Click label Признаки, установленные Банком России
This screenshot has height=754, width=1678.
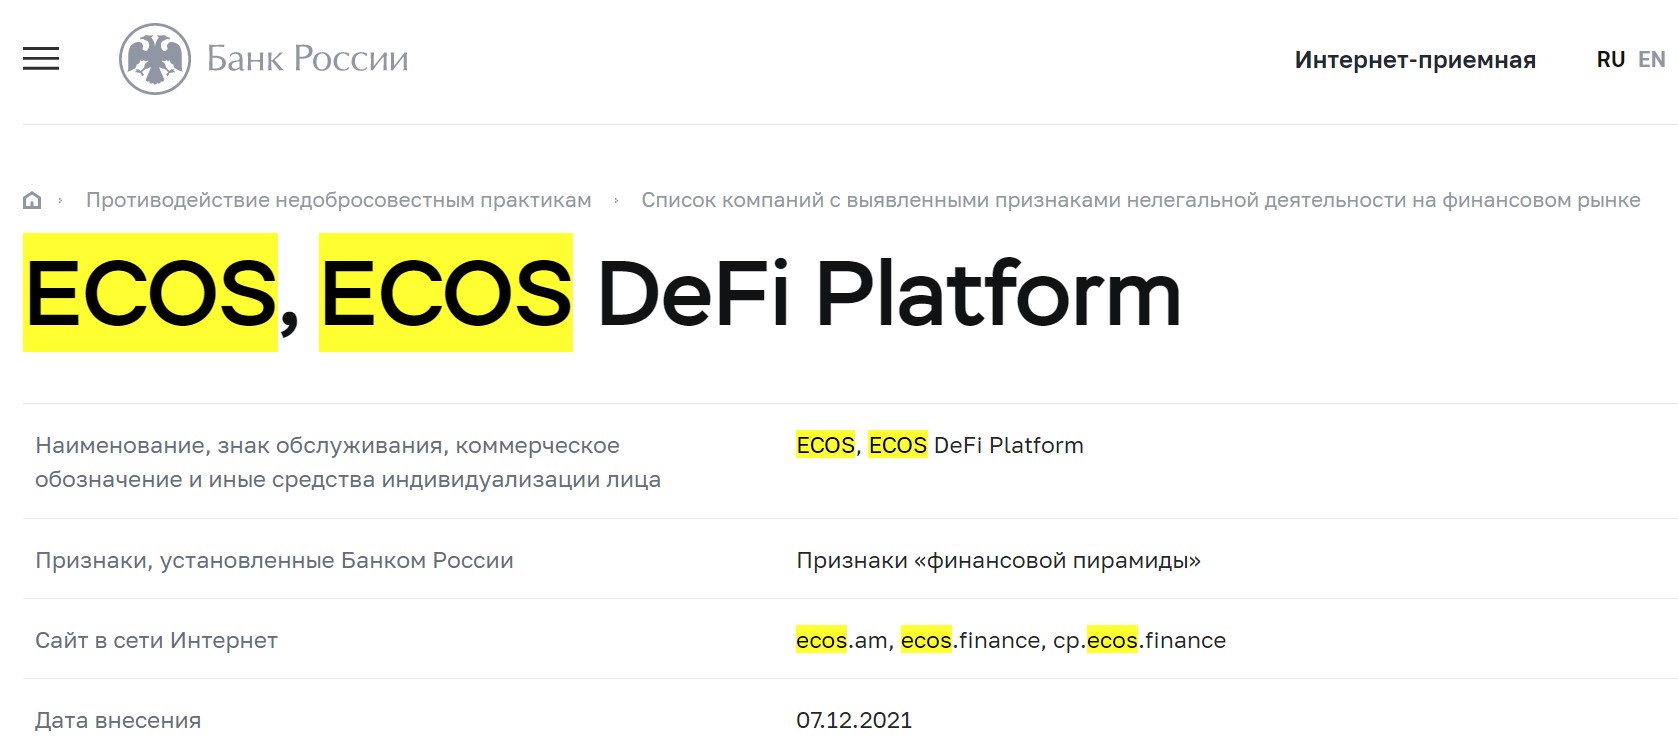(274, 560)
